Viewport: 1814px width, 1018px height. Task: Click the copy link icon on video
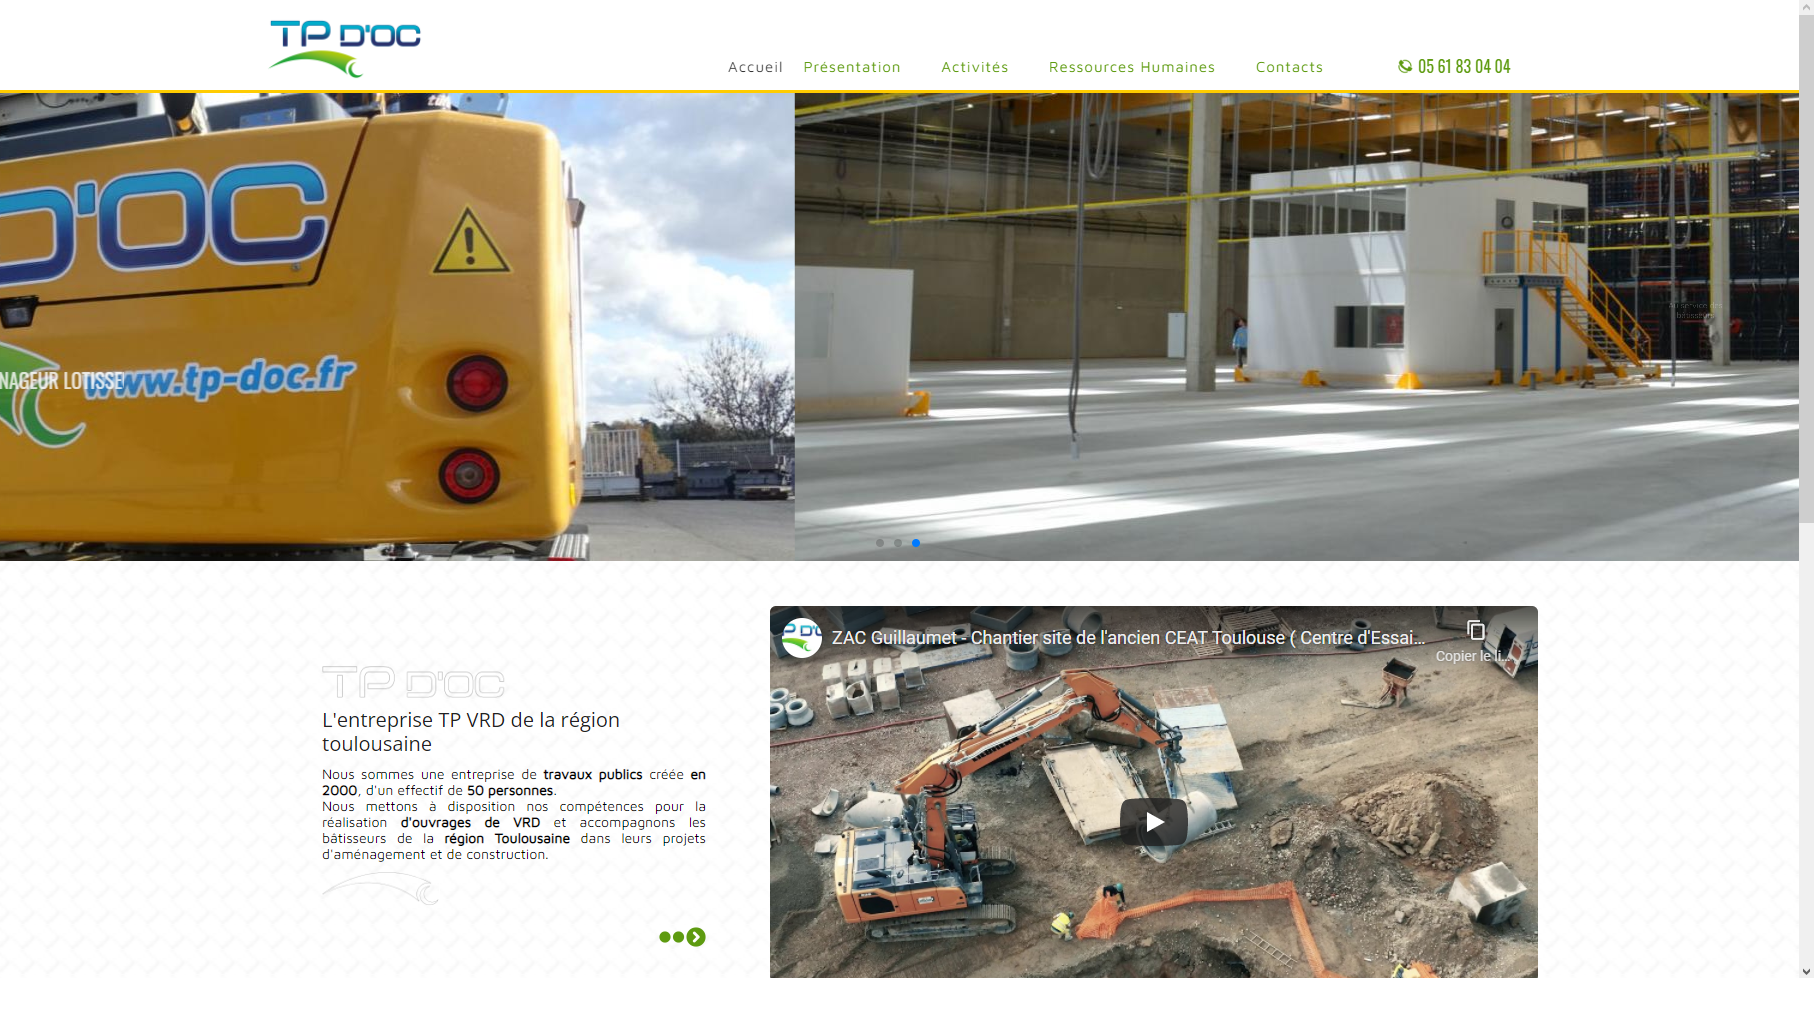point(1475,630)
